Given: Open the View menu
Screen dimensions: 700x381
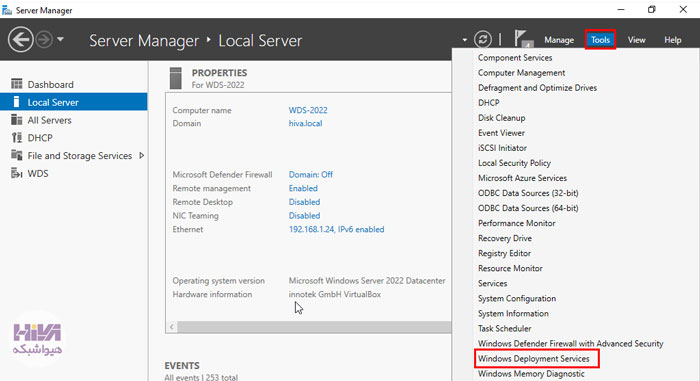Looking at the screenshot, I should [x=636, y=40].
